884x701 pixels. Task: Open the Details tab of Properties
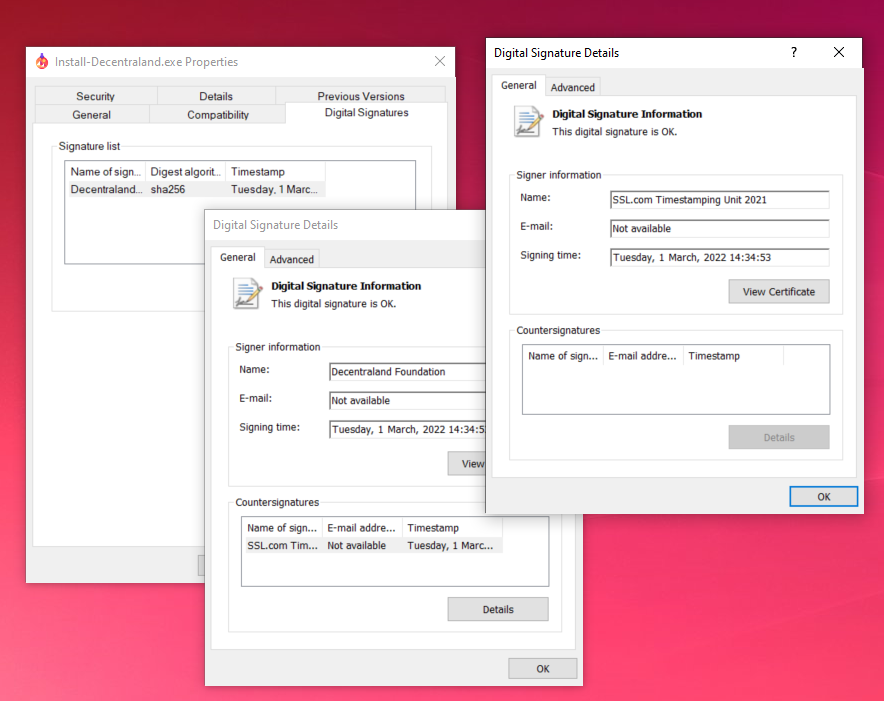216,96
